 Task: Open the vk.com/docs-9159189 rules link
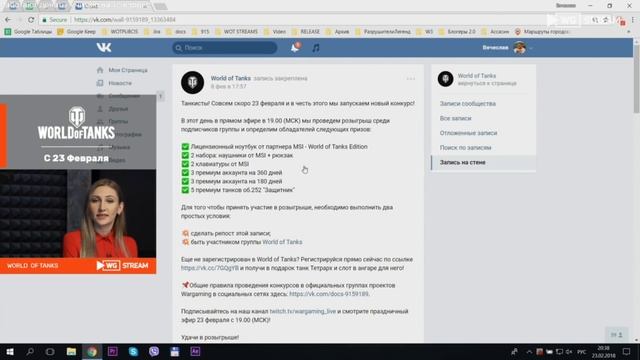(x=329, y=294)
